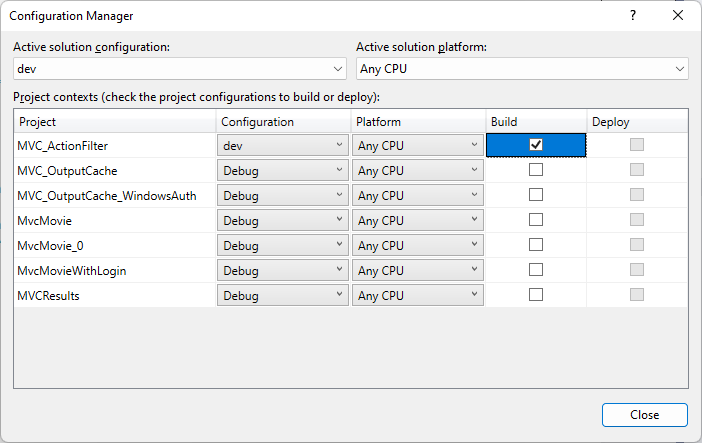Open Platform dropdown for MvcMovie_0
Image resolution: width=702 pixels, height=443 pixels.
point(418,245)
